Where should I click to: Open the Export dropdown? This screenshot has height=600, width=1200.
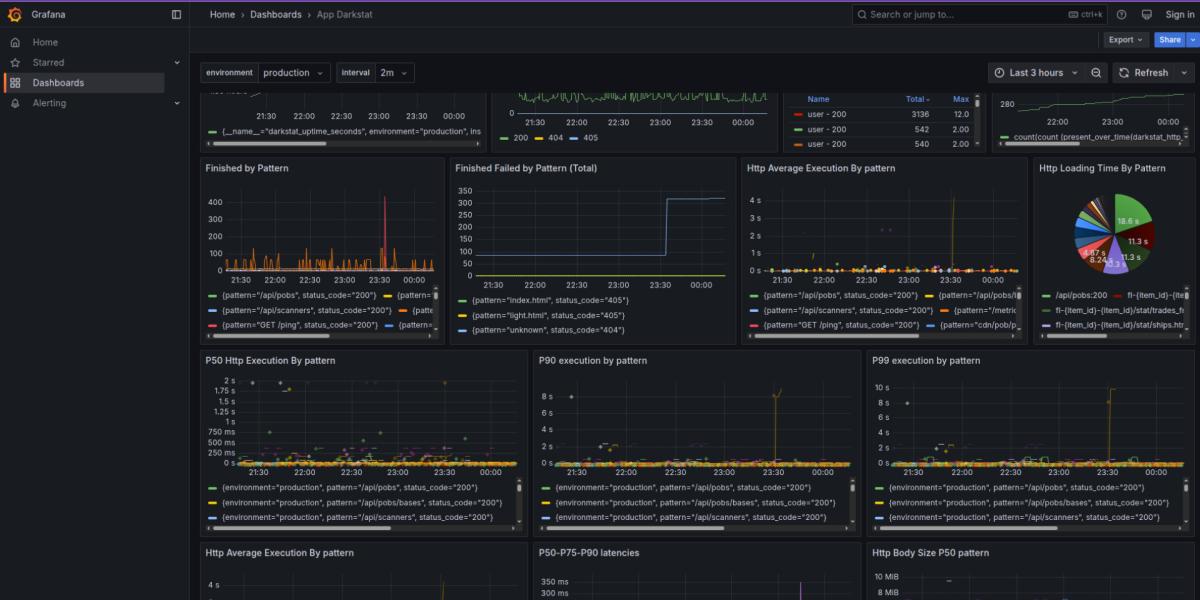click(x=1126, y=40)
